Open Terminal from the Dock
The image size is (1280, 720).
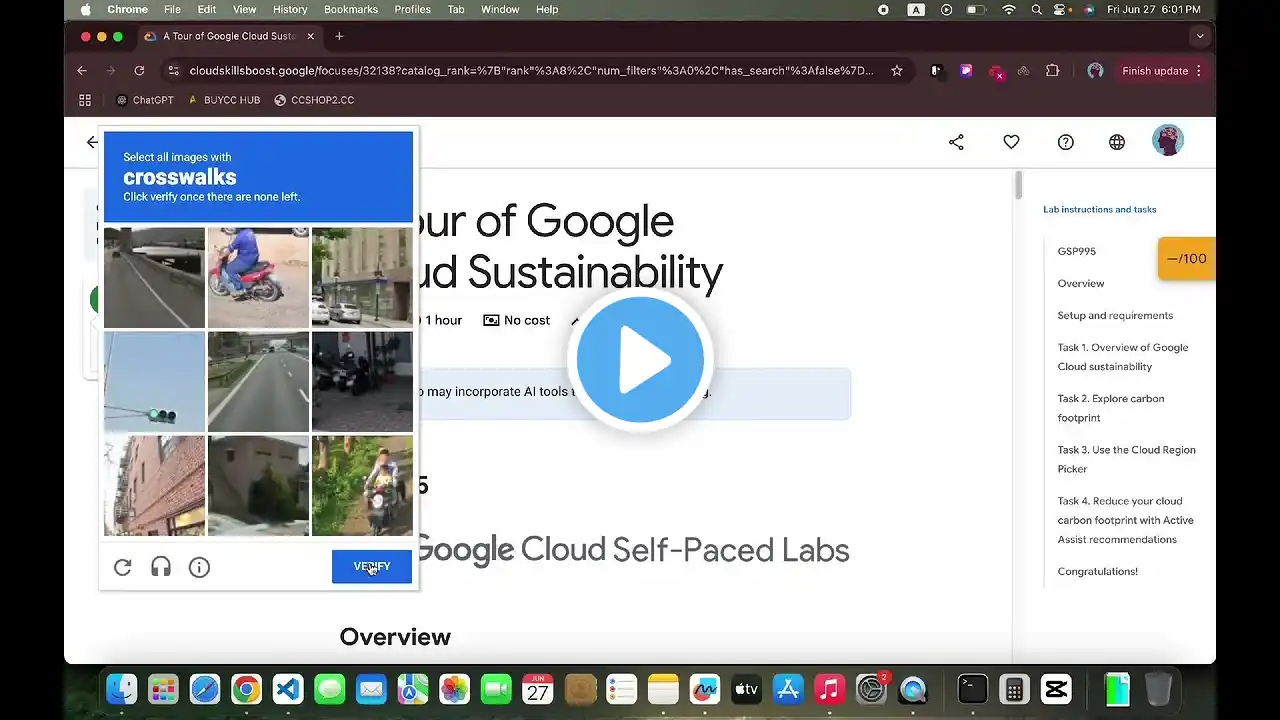[972, 689]
